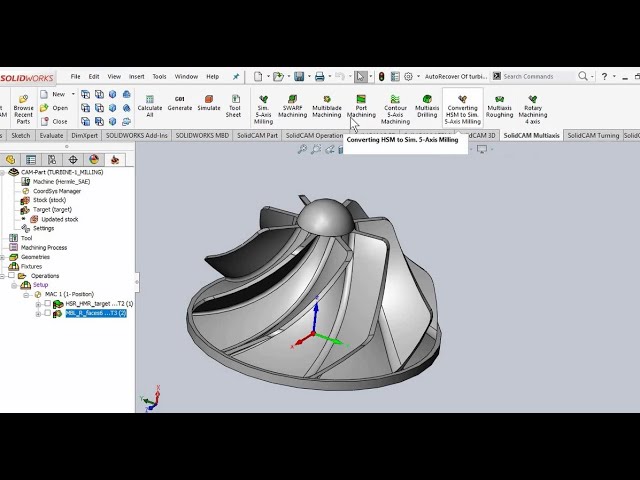Click the Sim. 5-Axis Milling tool
The image size is (640, 480).
click(x=263, y=109)
